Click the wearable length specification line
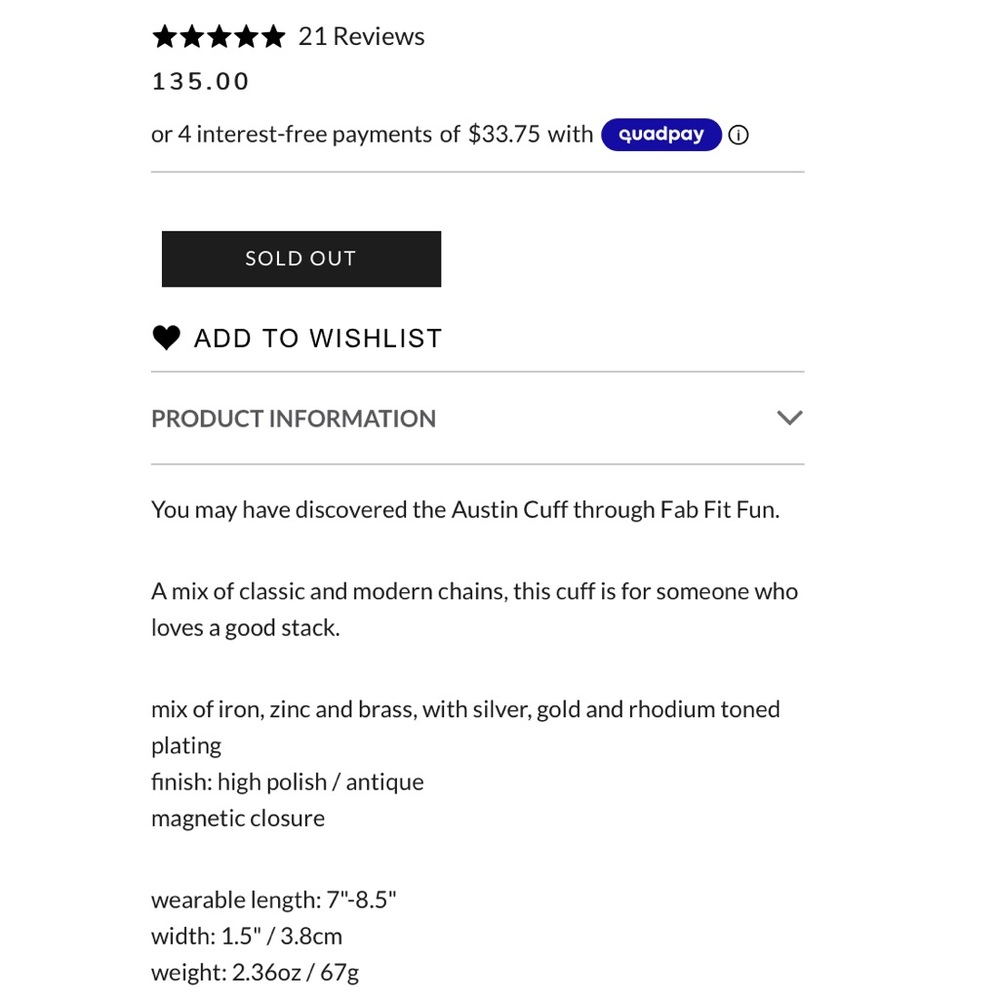Viewport: 1000px width, 1000px height. coord(274,899)
